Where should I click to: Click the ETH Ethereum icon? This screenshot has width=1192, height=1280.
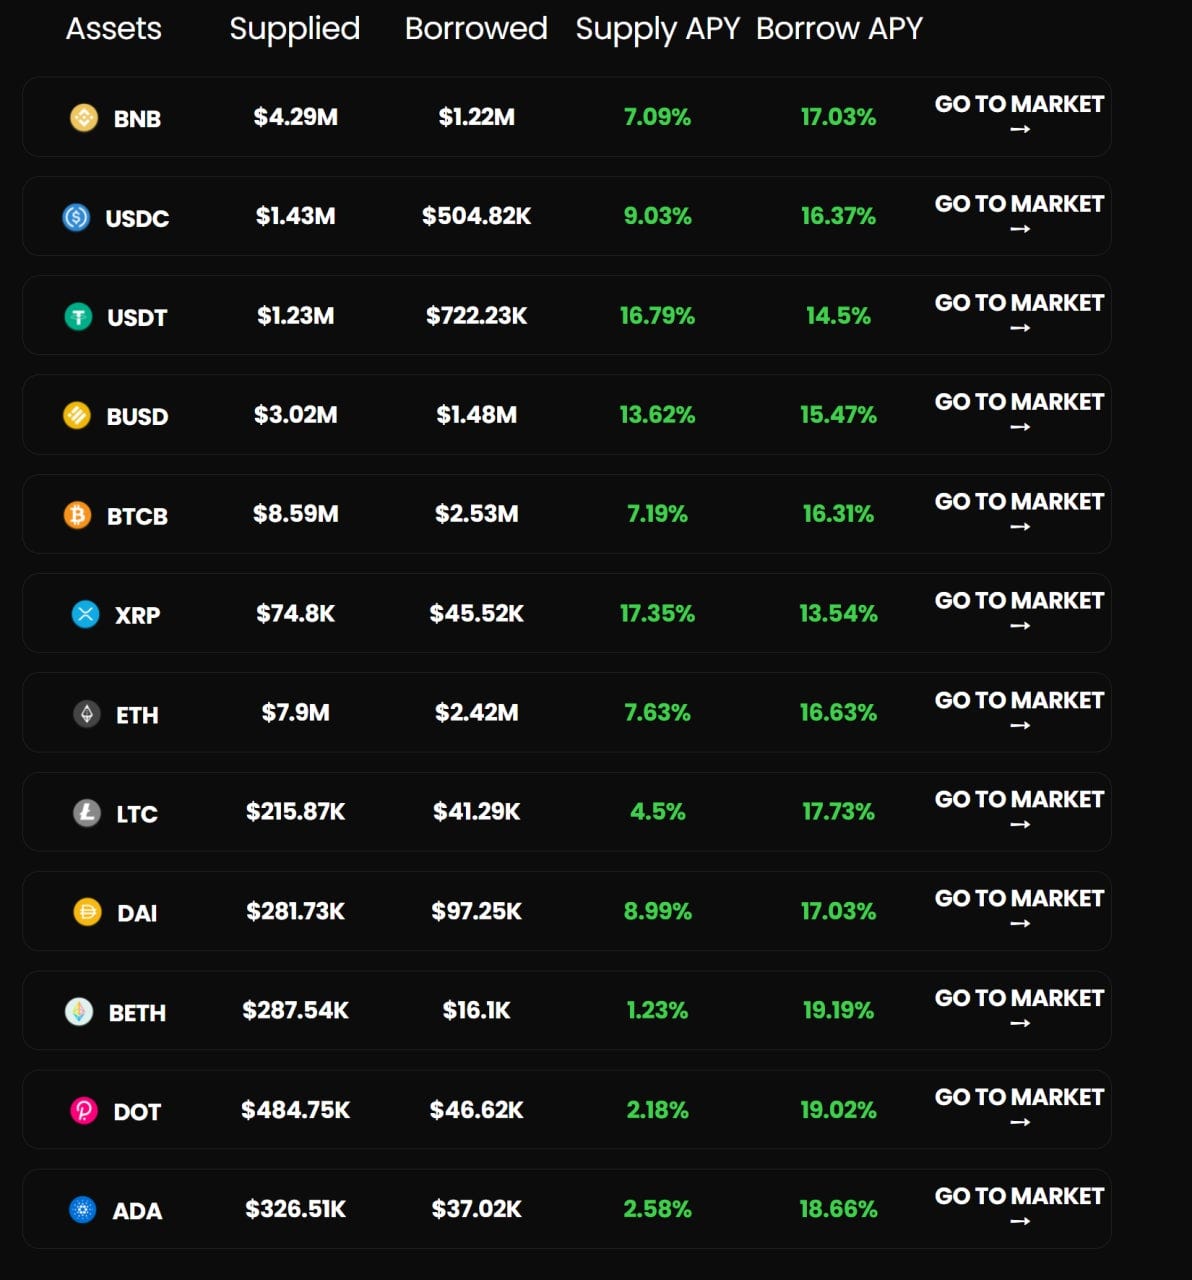(x=87, y=714)
